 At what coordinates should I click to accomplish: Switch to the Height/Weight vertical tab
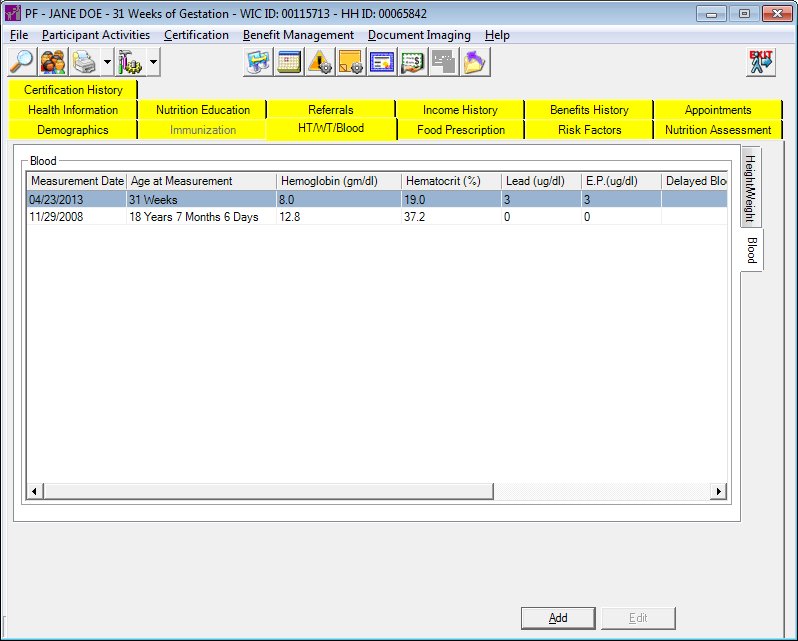[x=751, y=189]
